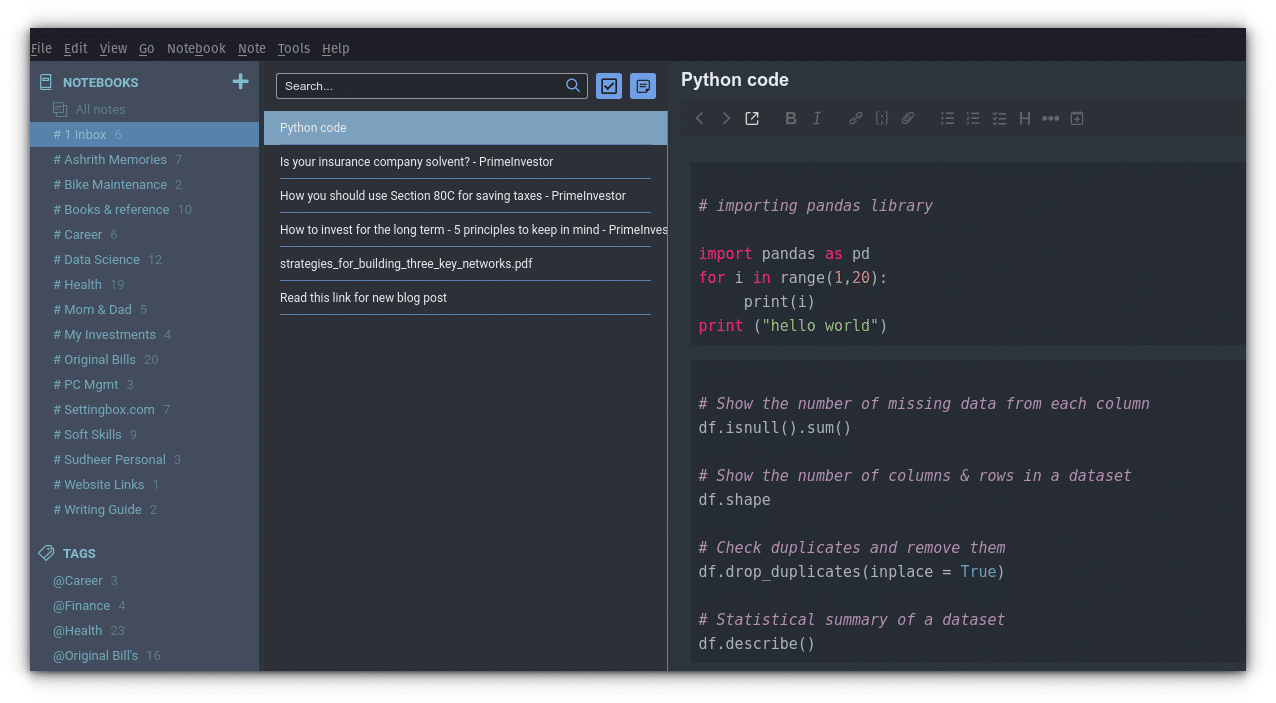
Task: Insert horizontal rule using three-dots icon
Action: 1050,118
